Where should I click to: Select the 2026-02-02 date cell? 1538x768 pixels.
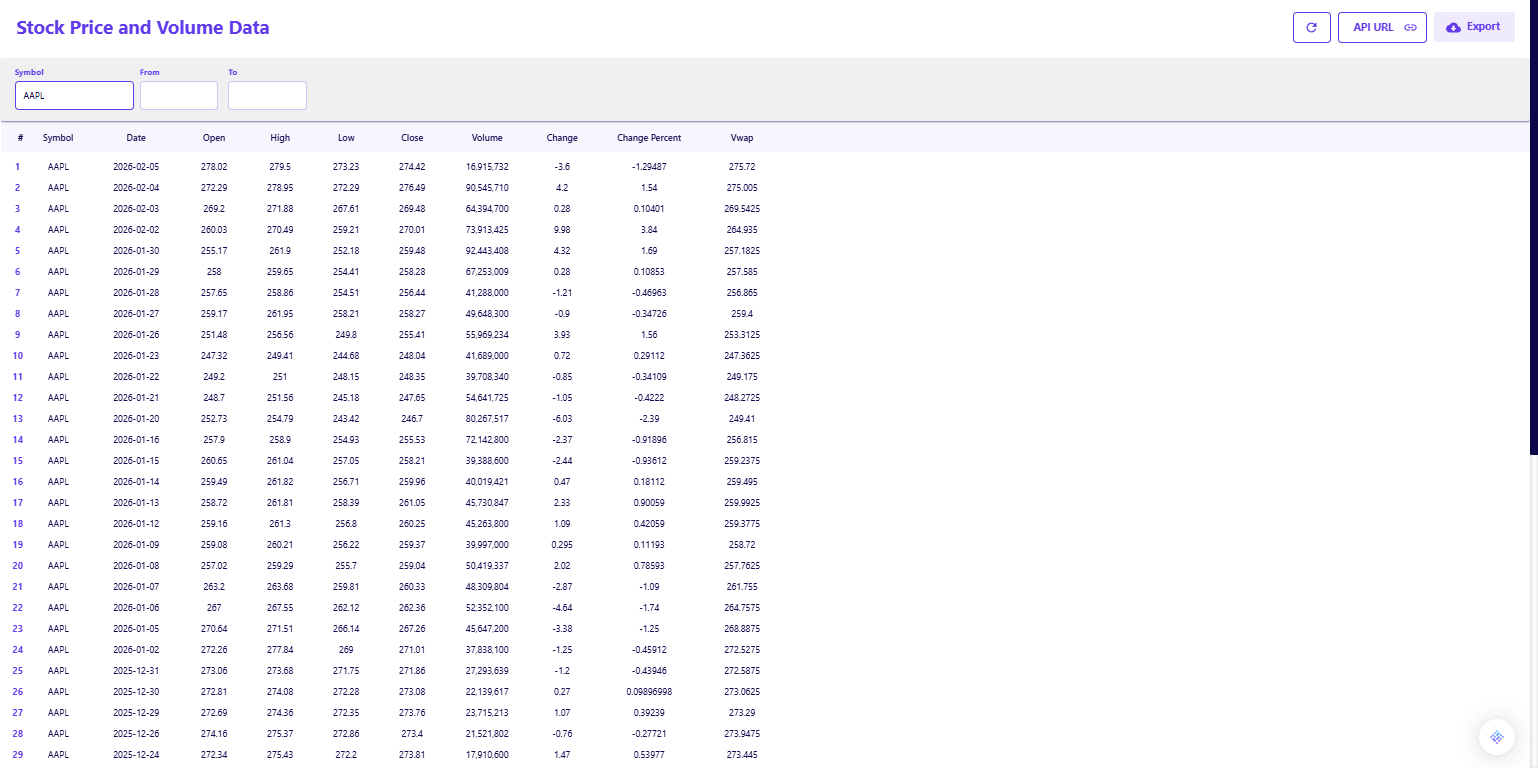click(136, 230)
